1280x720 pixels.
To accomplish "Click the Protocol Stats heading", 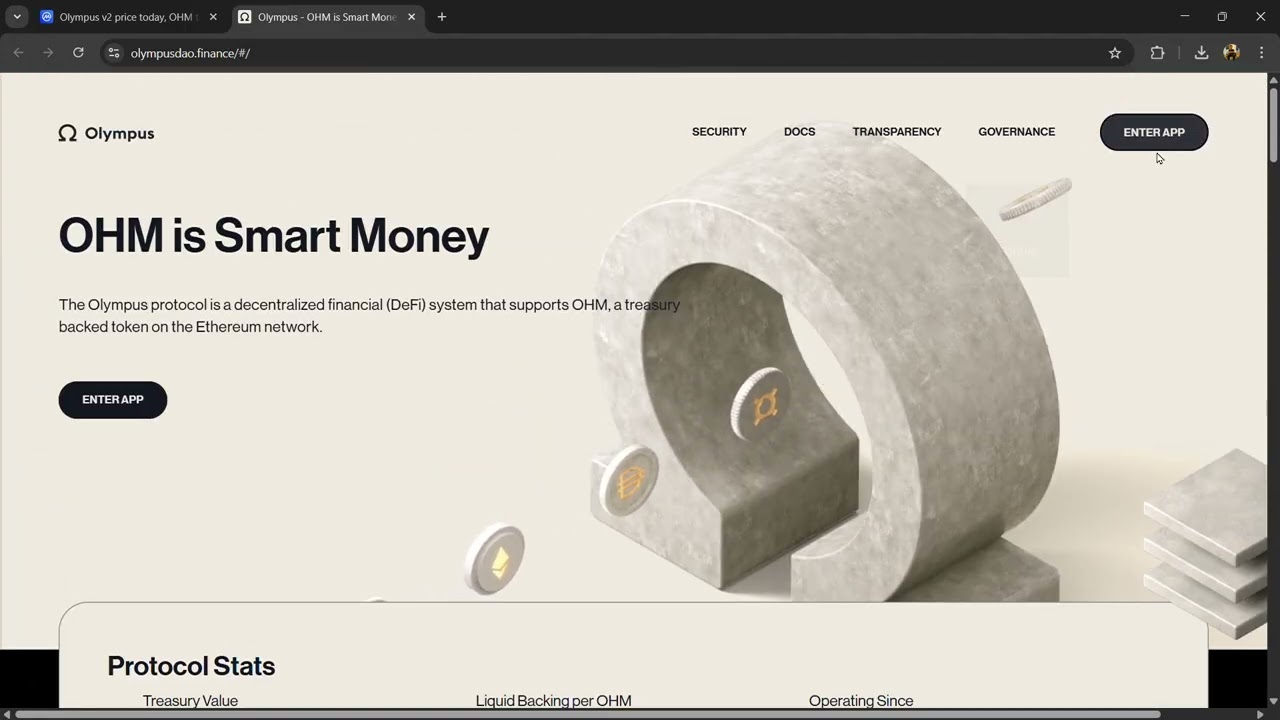I will [x=191, y=666].
